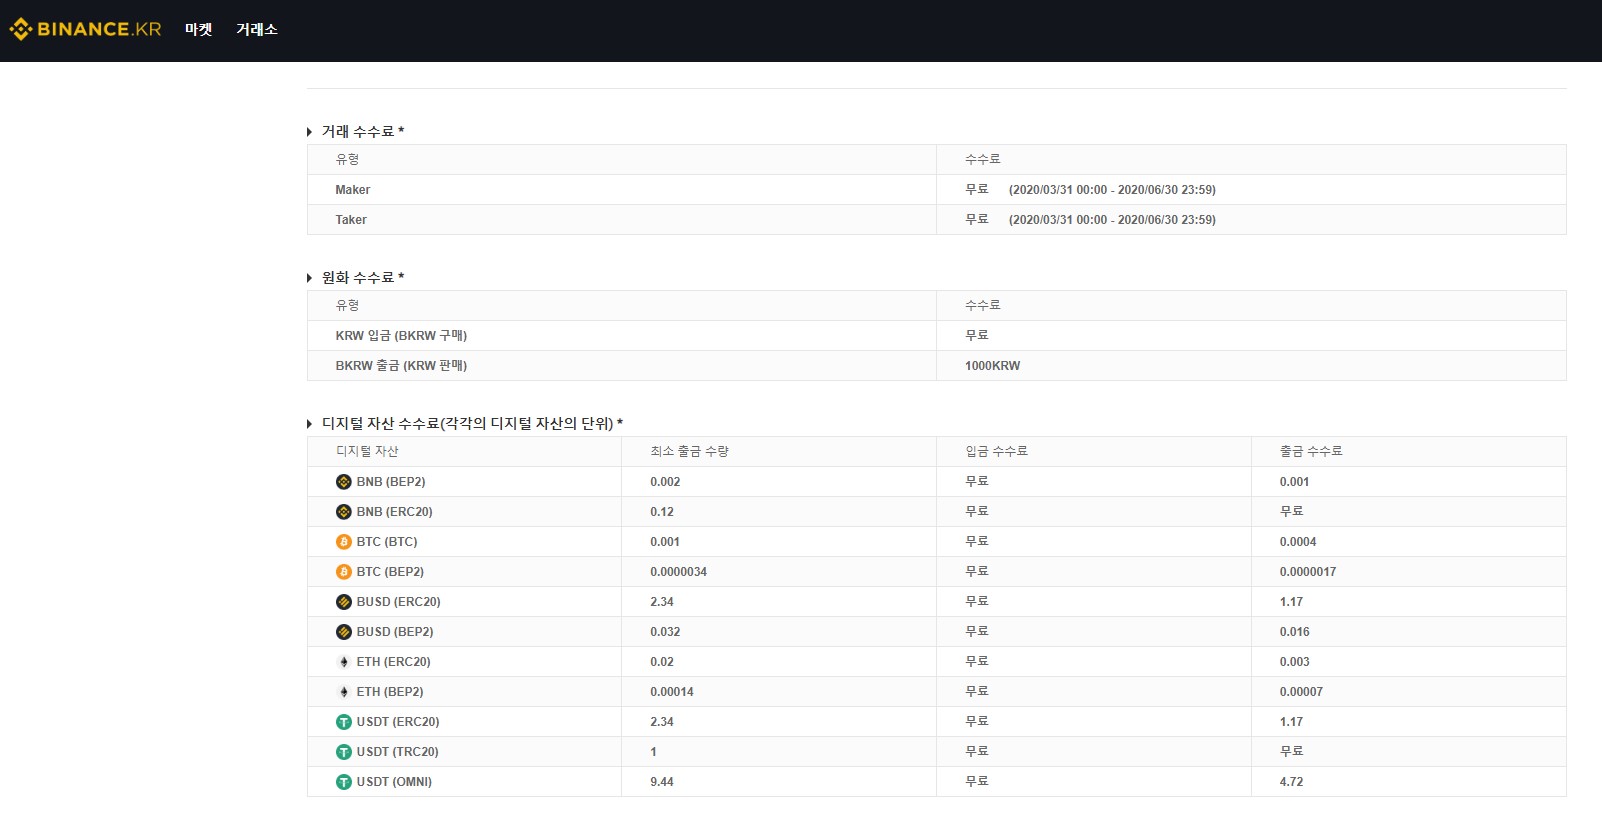This screenshot has width=1602, height=828.
Task: Click BUSD (BEP2) withdrawal fee 0.016
Action: click(x=1295, y=632)
